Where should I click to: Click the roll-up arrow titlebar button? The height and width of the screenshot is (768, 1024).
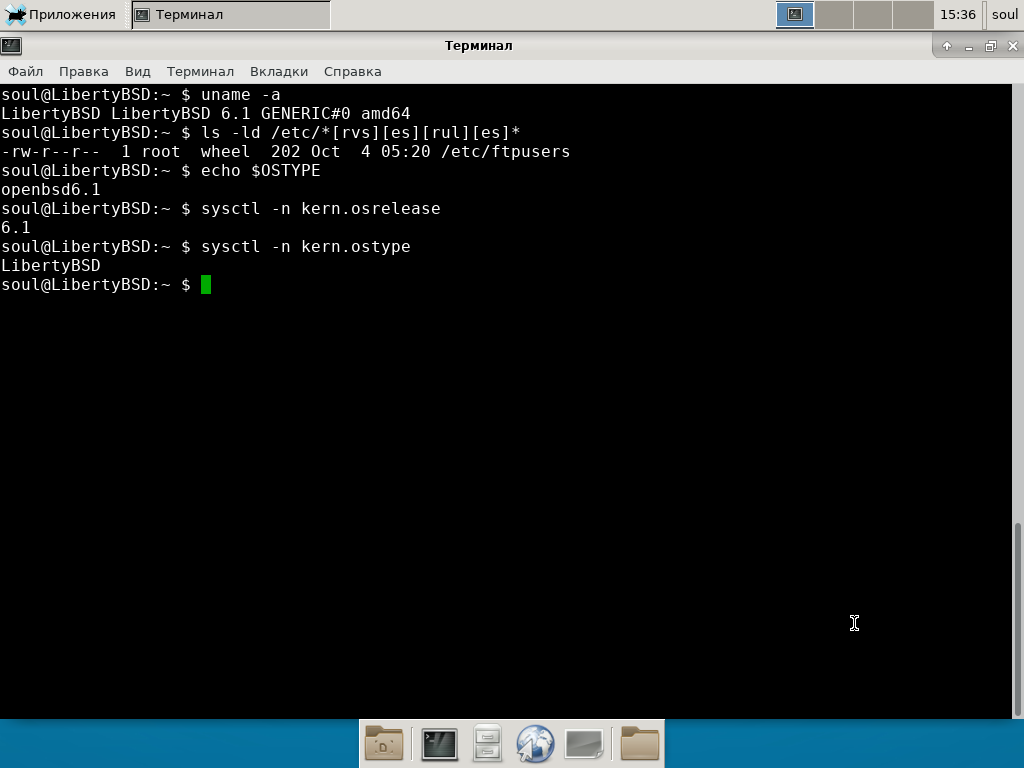coord(947,46)
